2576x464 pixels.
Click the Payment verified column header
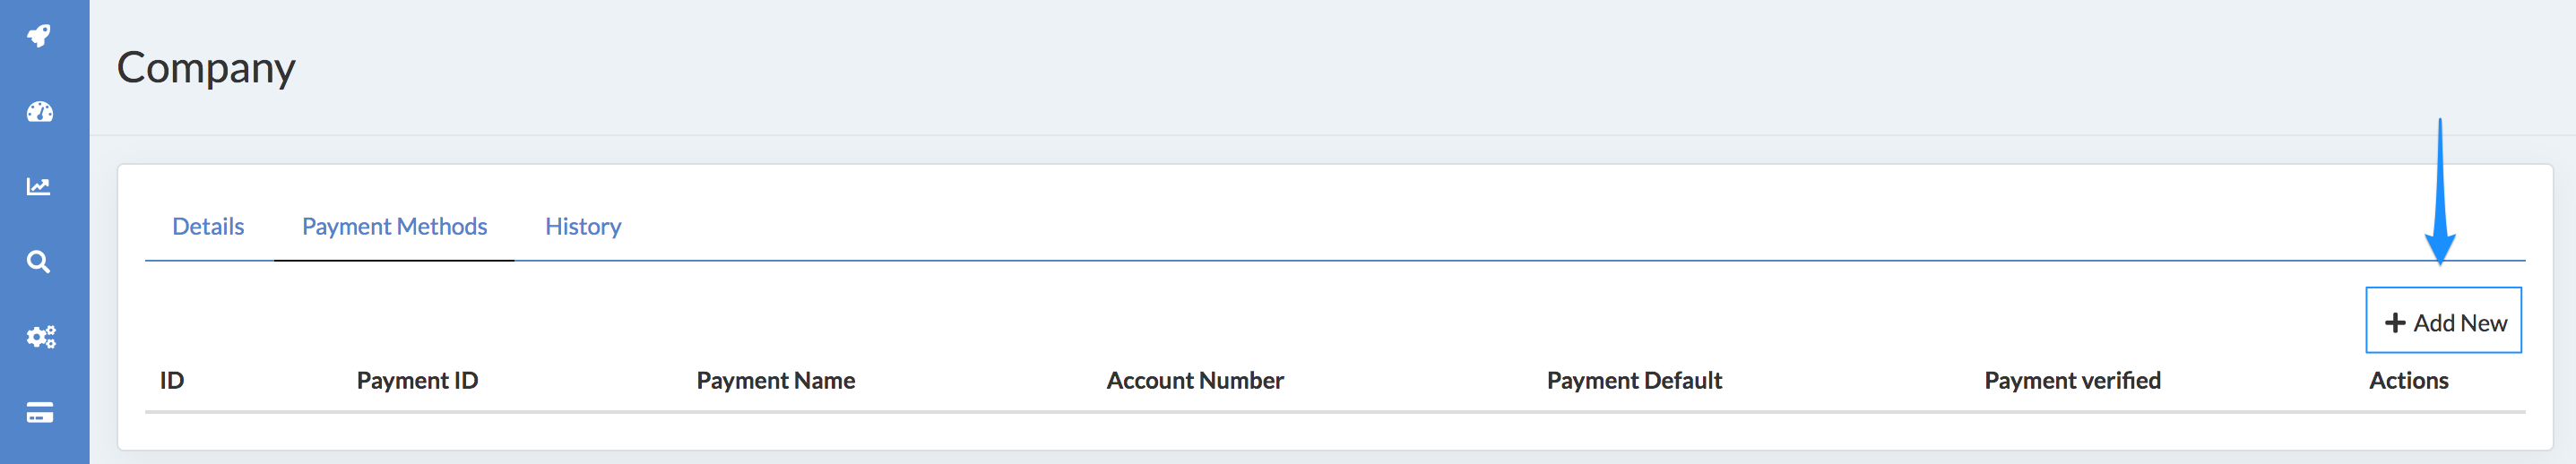pyautogui.click(x=2072, y=381)
